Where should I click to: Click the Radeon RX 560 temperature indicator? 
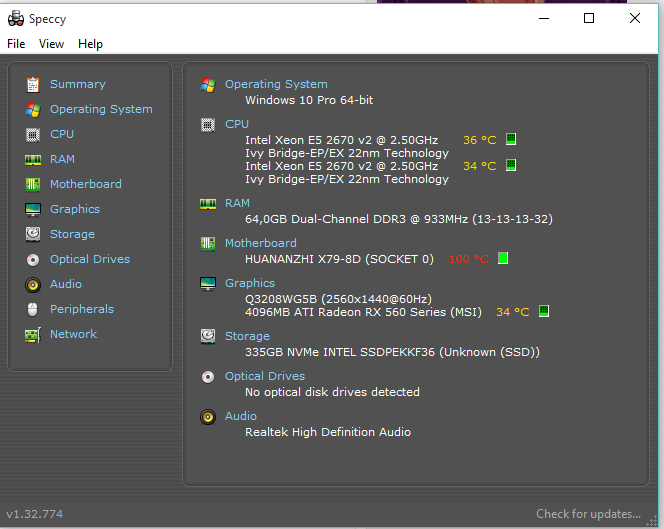coord(544,311)
